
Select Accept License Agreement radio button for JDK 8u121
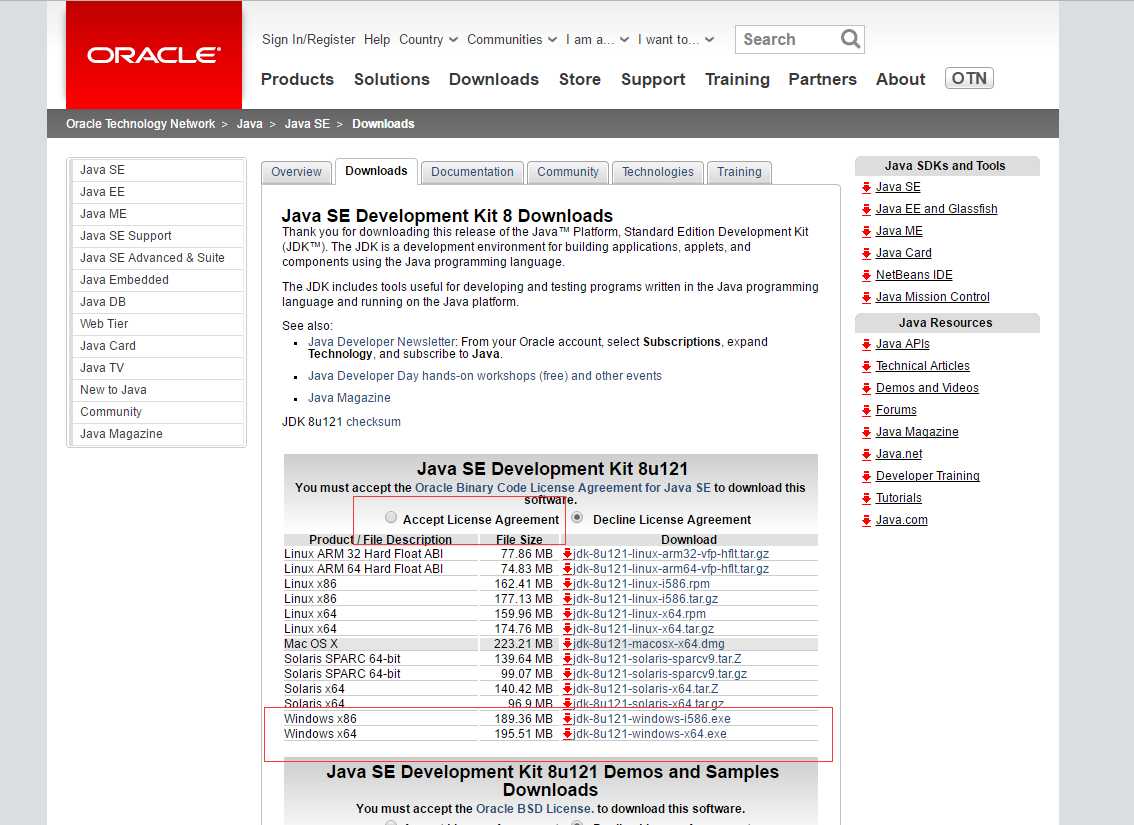point(391,517)
